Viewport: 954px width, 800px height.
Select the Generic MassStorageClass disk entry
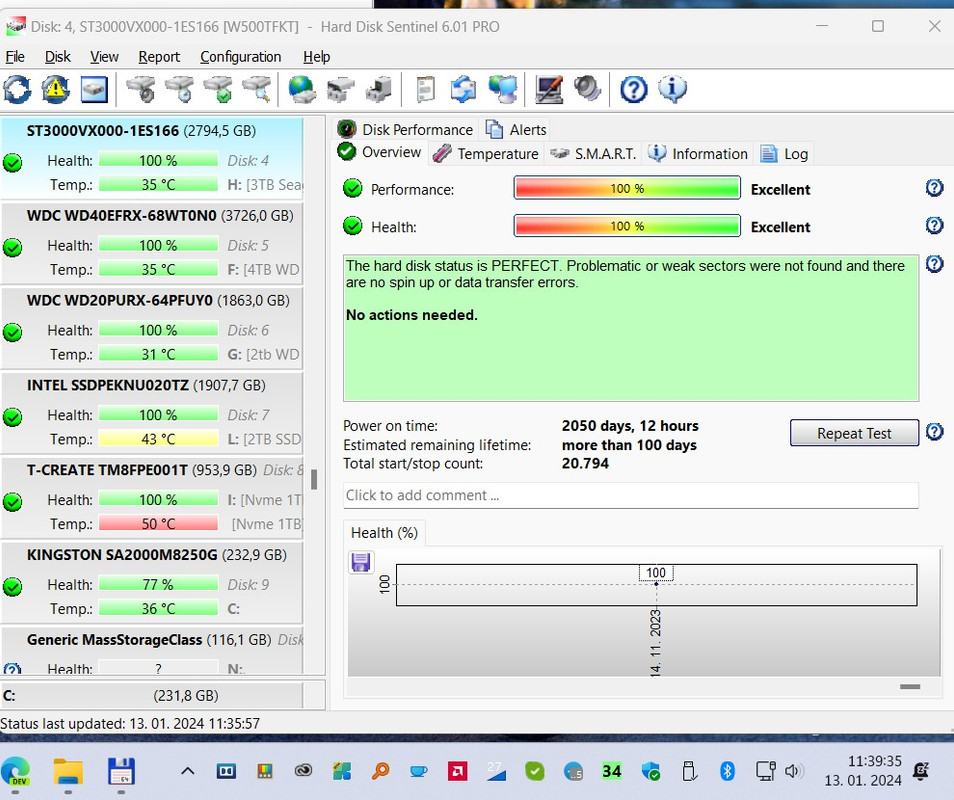click(x=151, y=651)
